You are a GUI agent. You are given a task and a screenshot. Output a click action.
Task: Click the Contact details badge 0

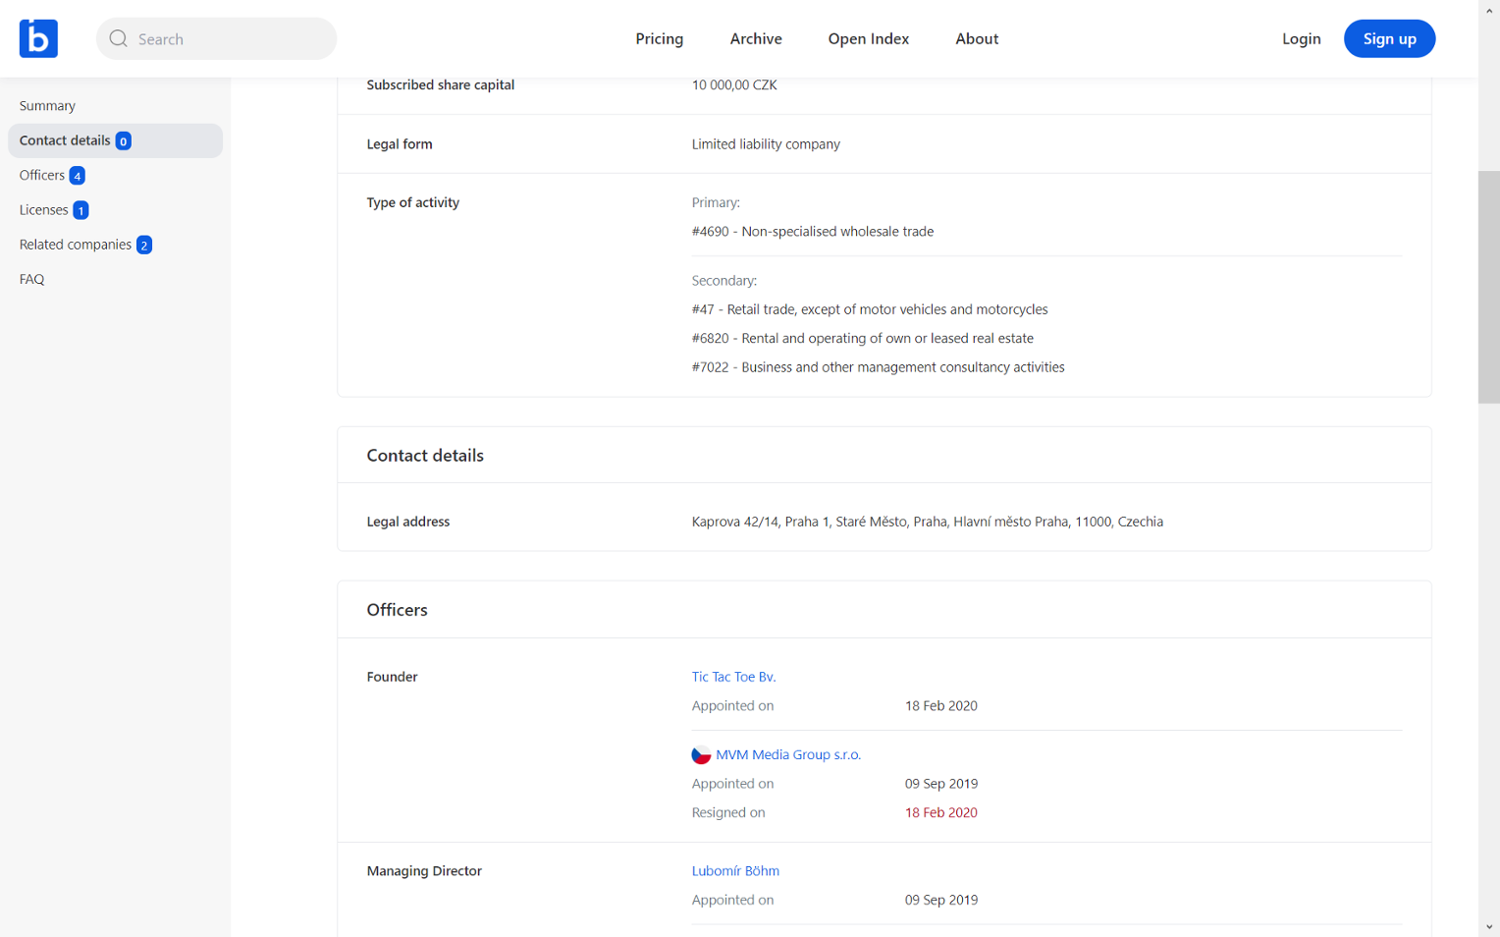point(123,141)
